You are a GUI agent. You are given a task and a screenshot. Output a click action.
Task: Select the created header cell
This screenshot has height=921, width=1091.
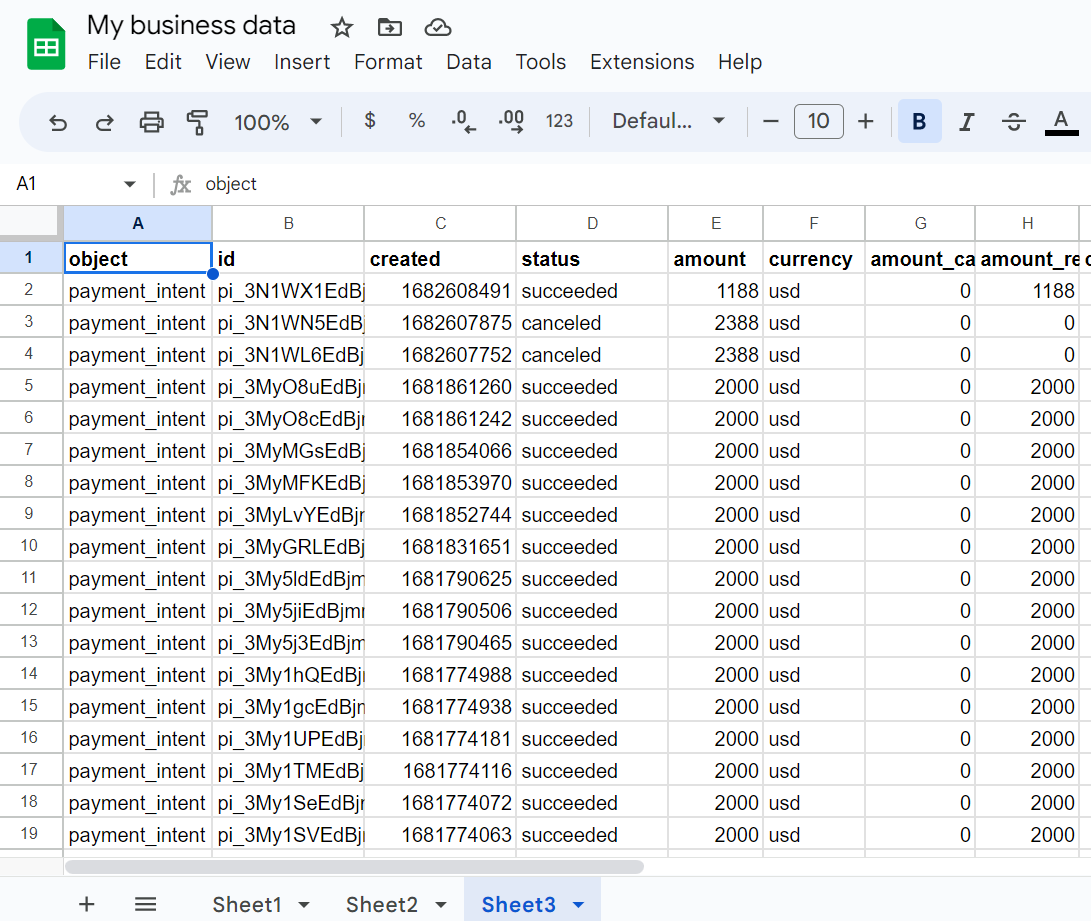point(440,258)
